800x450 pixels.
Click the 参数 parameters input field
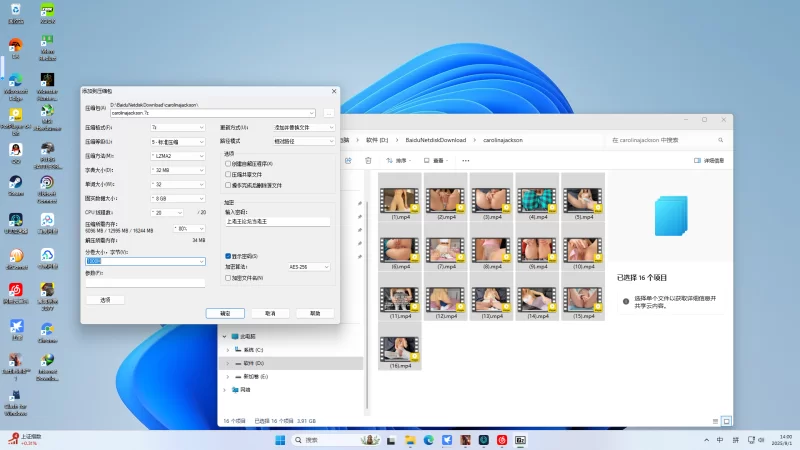tap(145, 283)
